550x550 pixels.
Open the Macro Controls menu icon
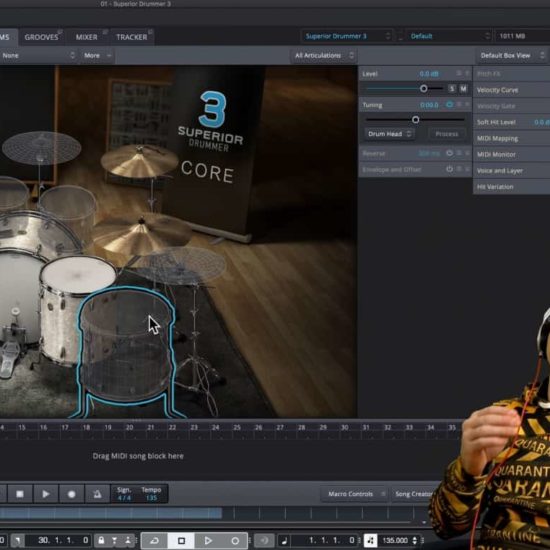pyautogui.click(x=383, y=494)
